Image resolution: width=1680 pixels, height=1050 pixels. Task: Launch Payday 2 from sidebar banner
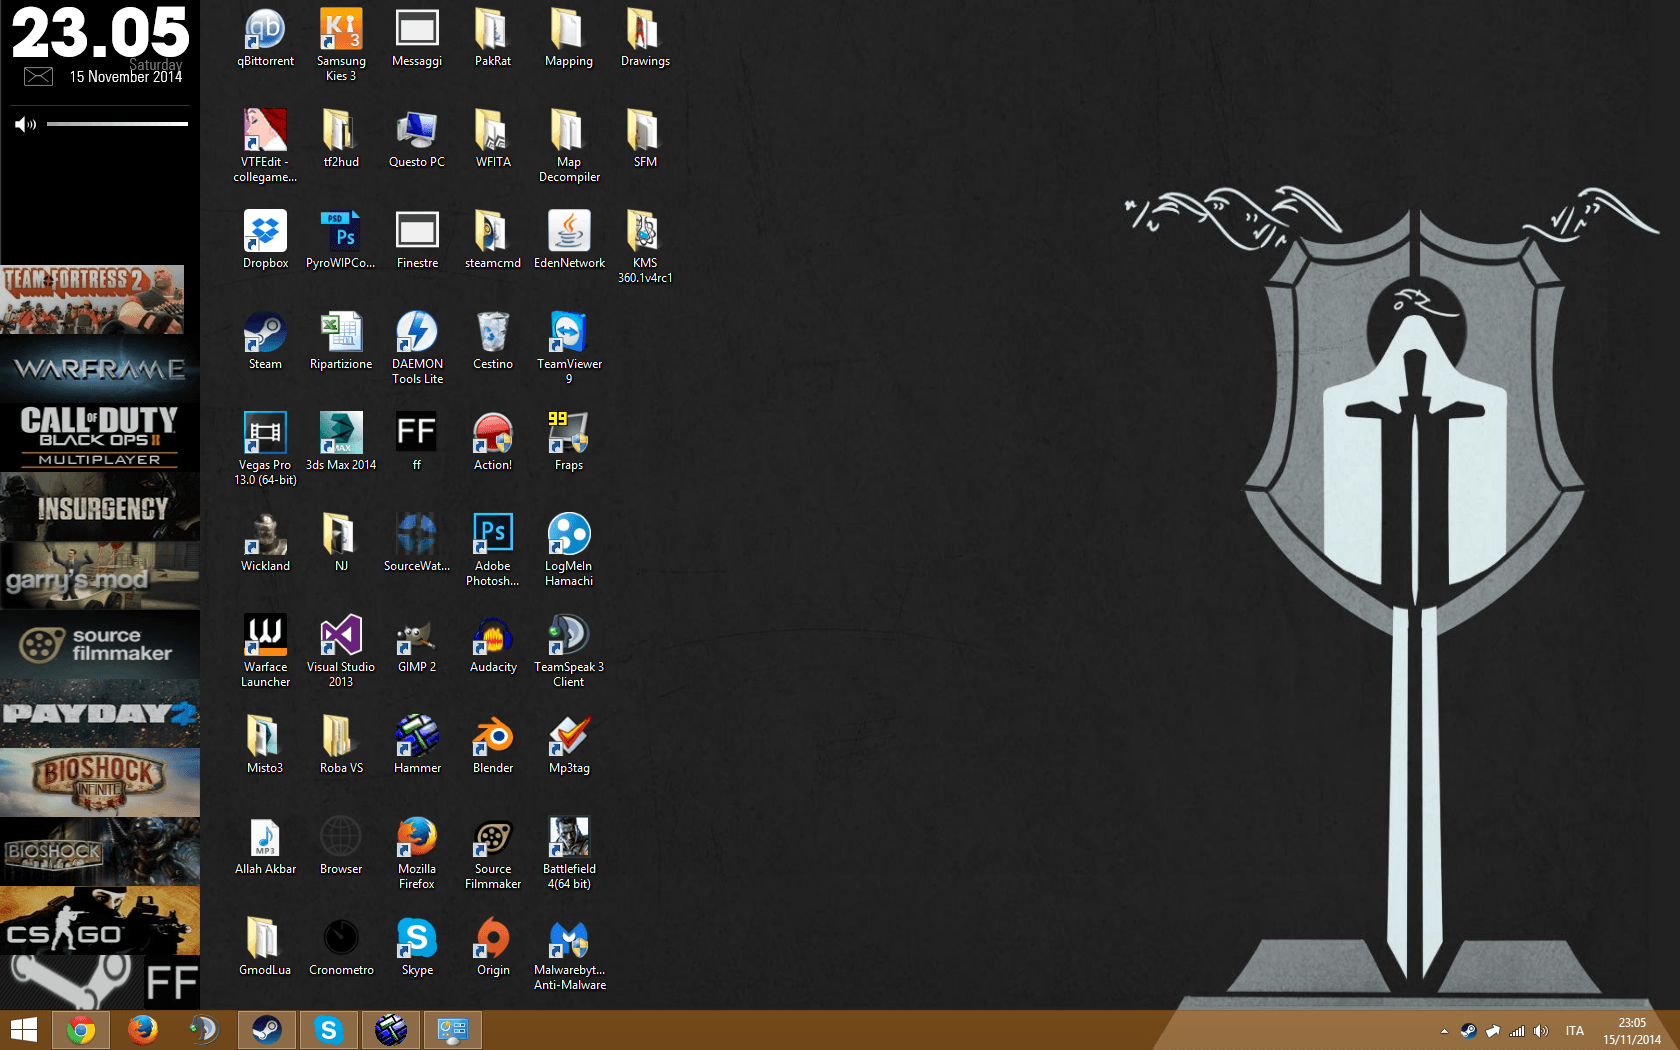pyautogui.click(x=100, y=714)
